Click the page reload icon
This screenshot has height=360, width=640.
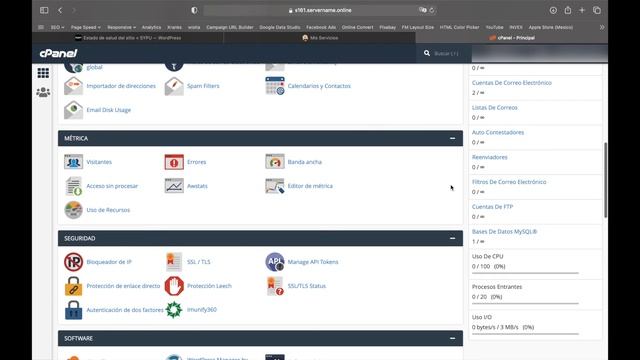click(432, 10)
